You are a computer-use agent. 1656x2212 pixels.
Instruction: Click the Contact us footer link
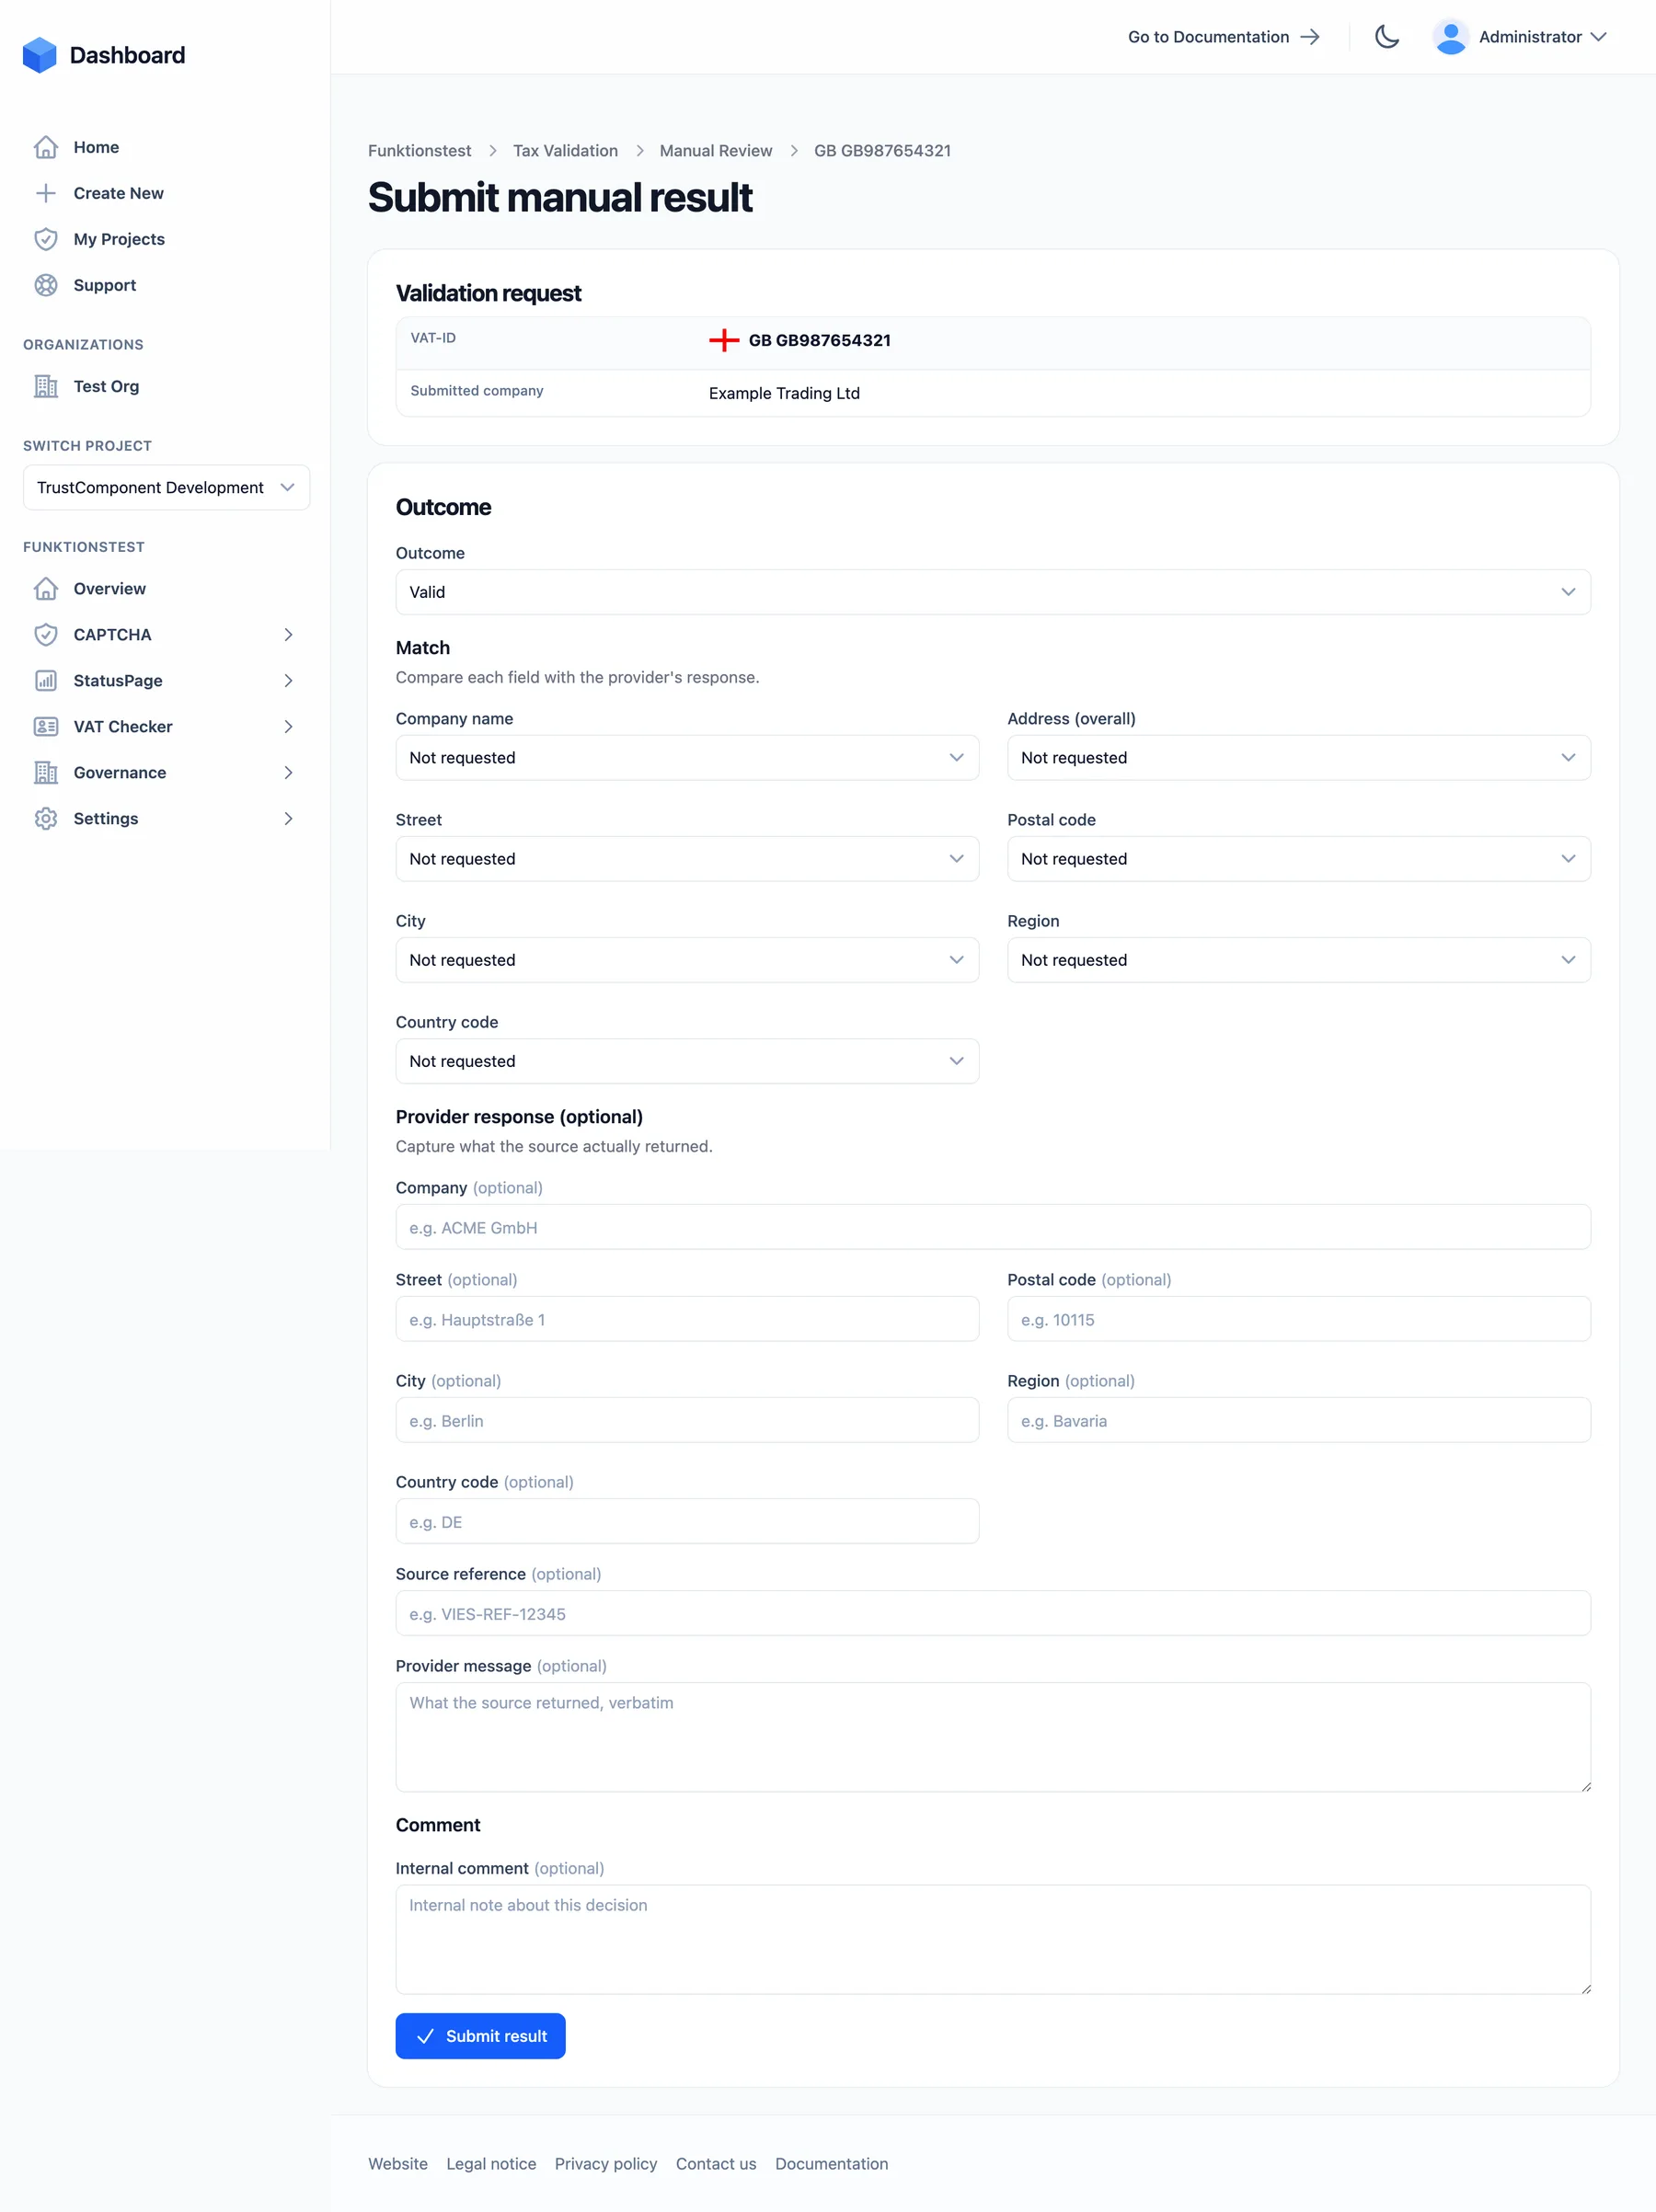(715, 2163)
